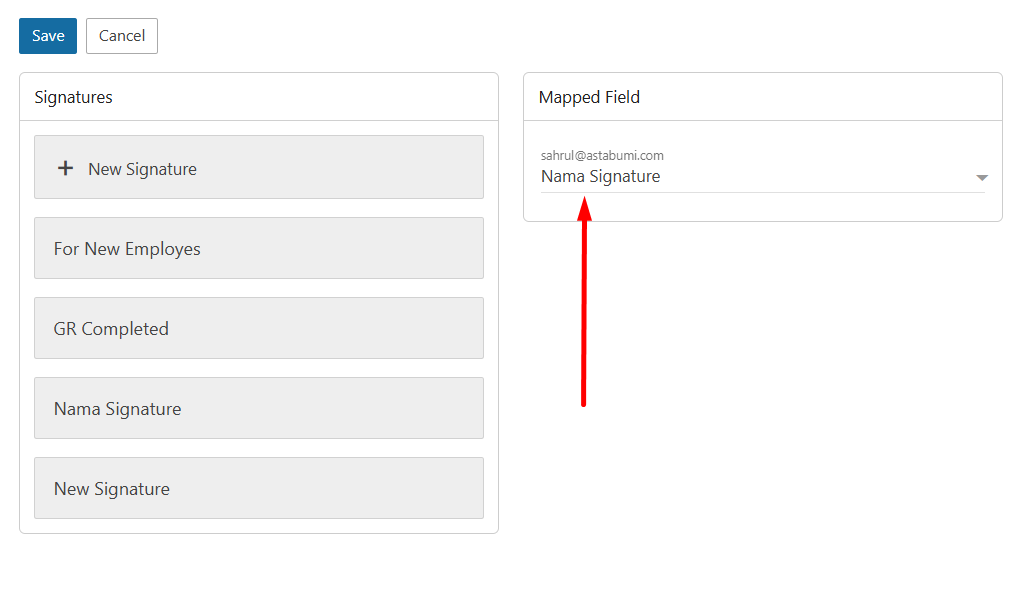
Task: Cancel the signature changes
Action: [x=122, y=36]
